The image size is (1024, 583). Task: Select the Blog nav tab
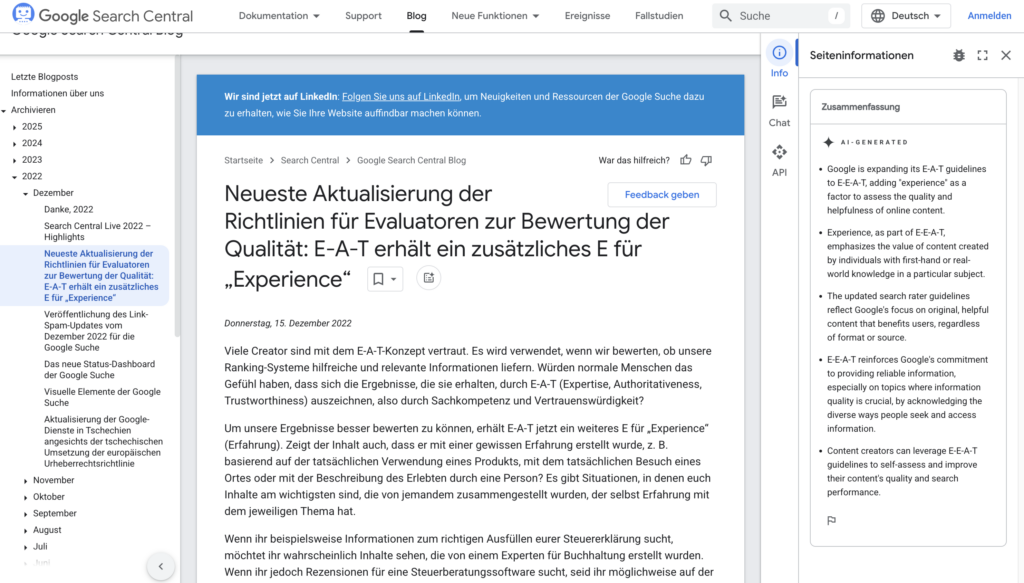coord(416,16)
